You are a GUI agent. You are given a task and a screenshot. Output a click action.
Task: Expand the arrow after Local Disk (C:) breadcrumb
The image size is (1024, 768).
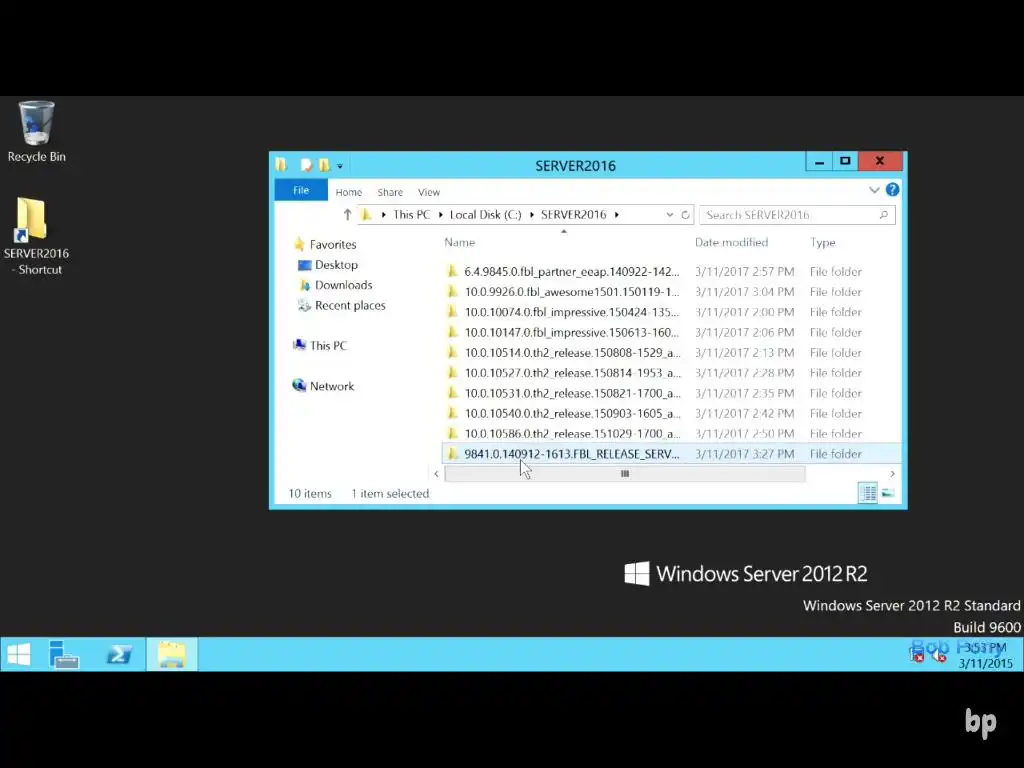(x=532, y=215)
